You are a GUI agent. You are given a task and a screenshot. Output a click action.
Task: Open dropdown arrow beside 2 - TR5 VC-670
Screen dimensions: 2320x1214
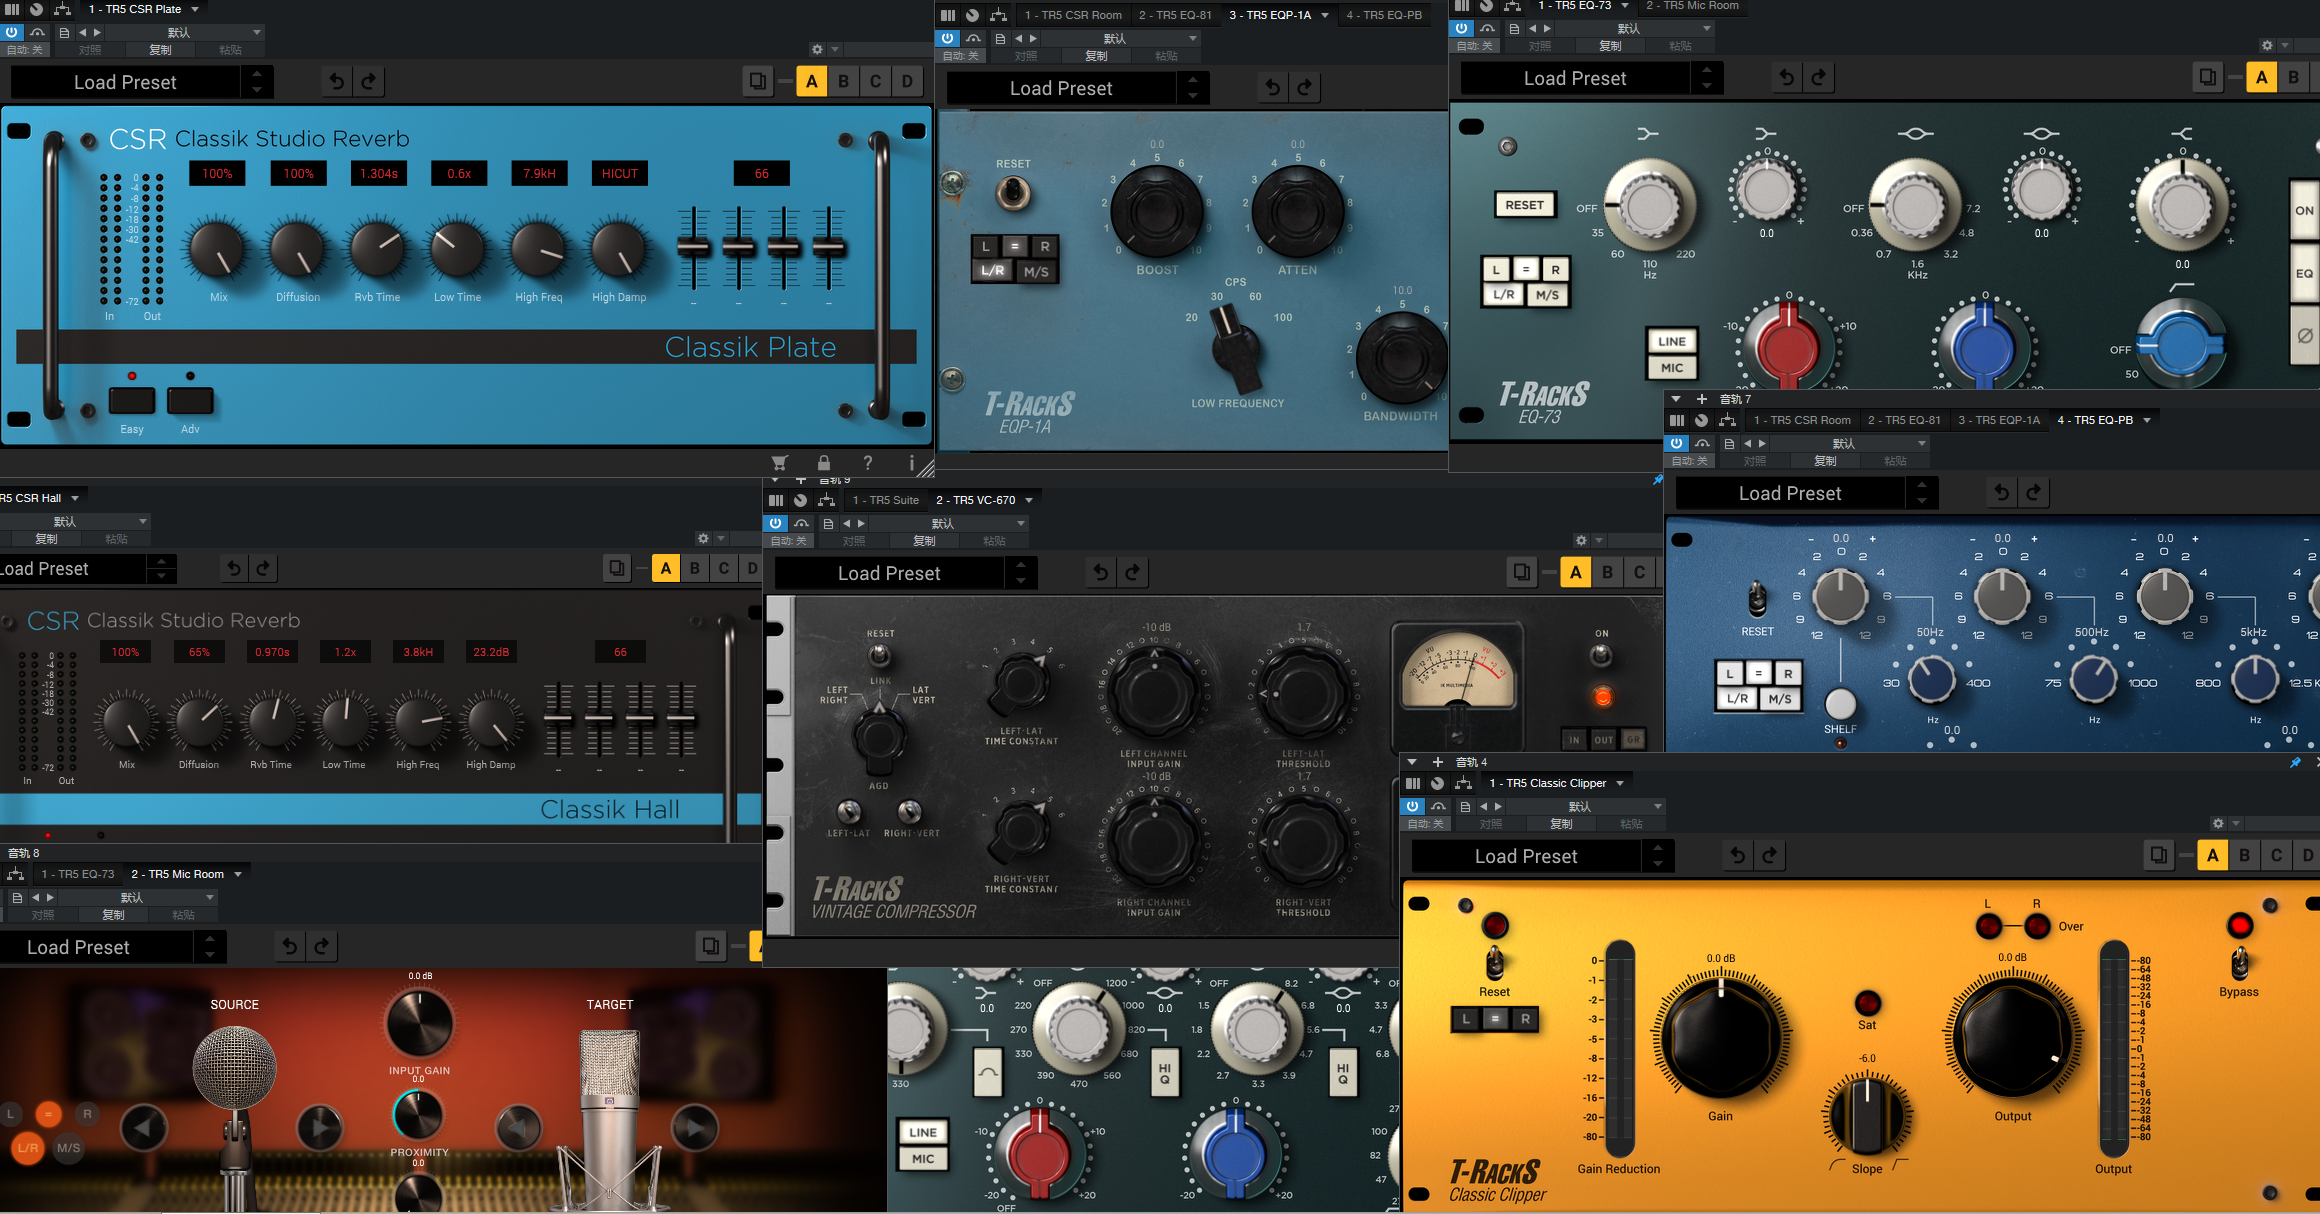pyautogui.click(x=1029, y=500)
